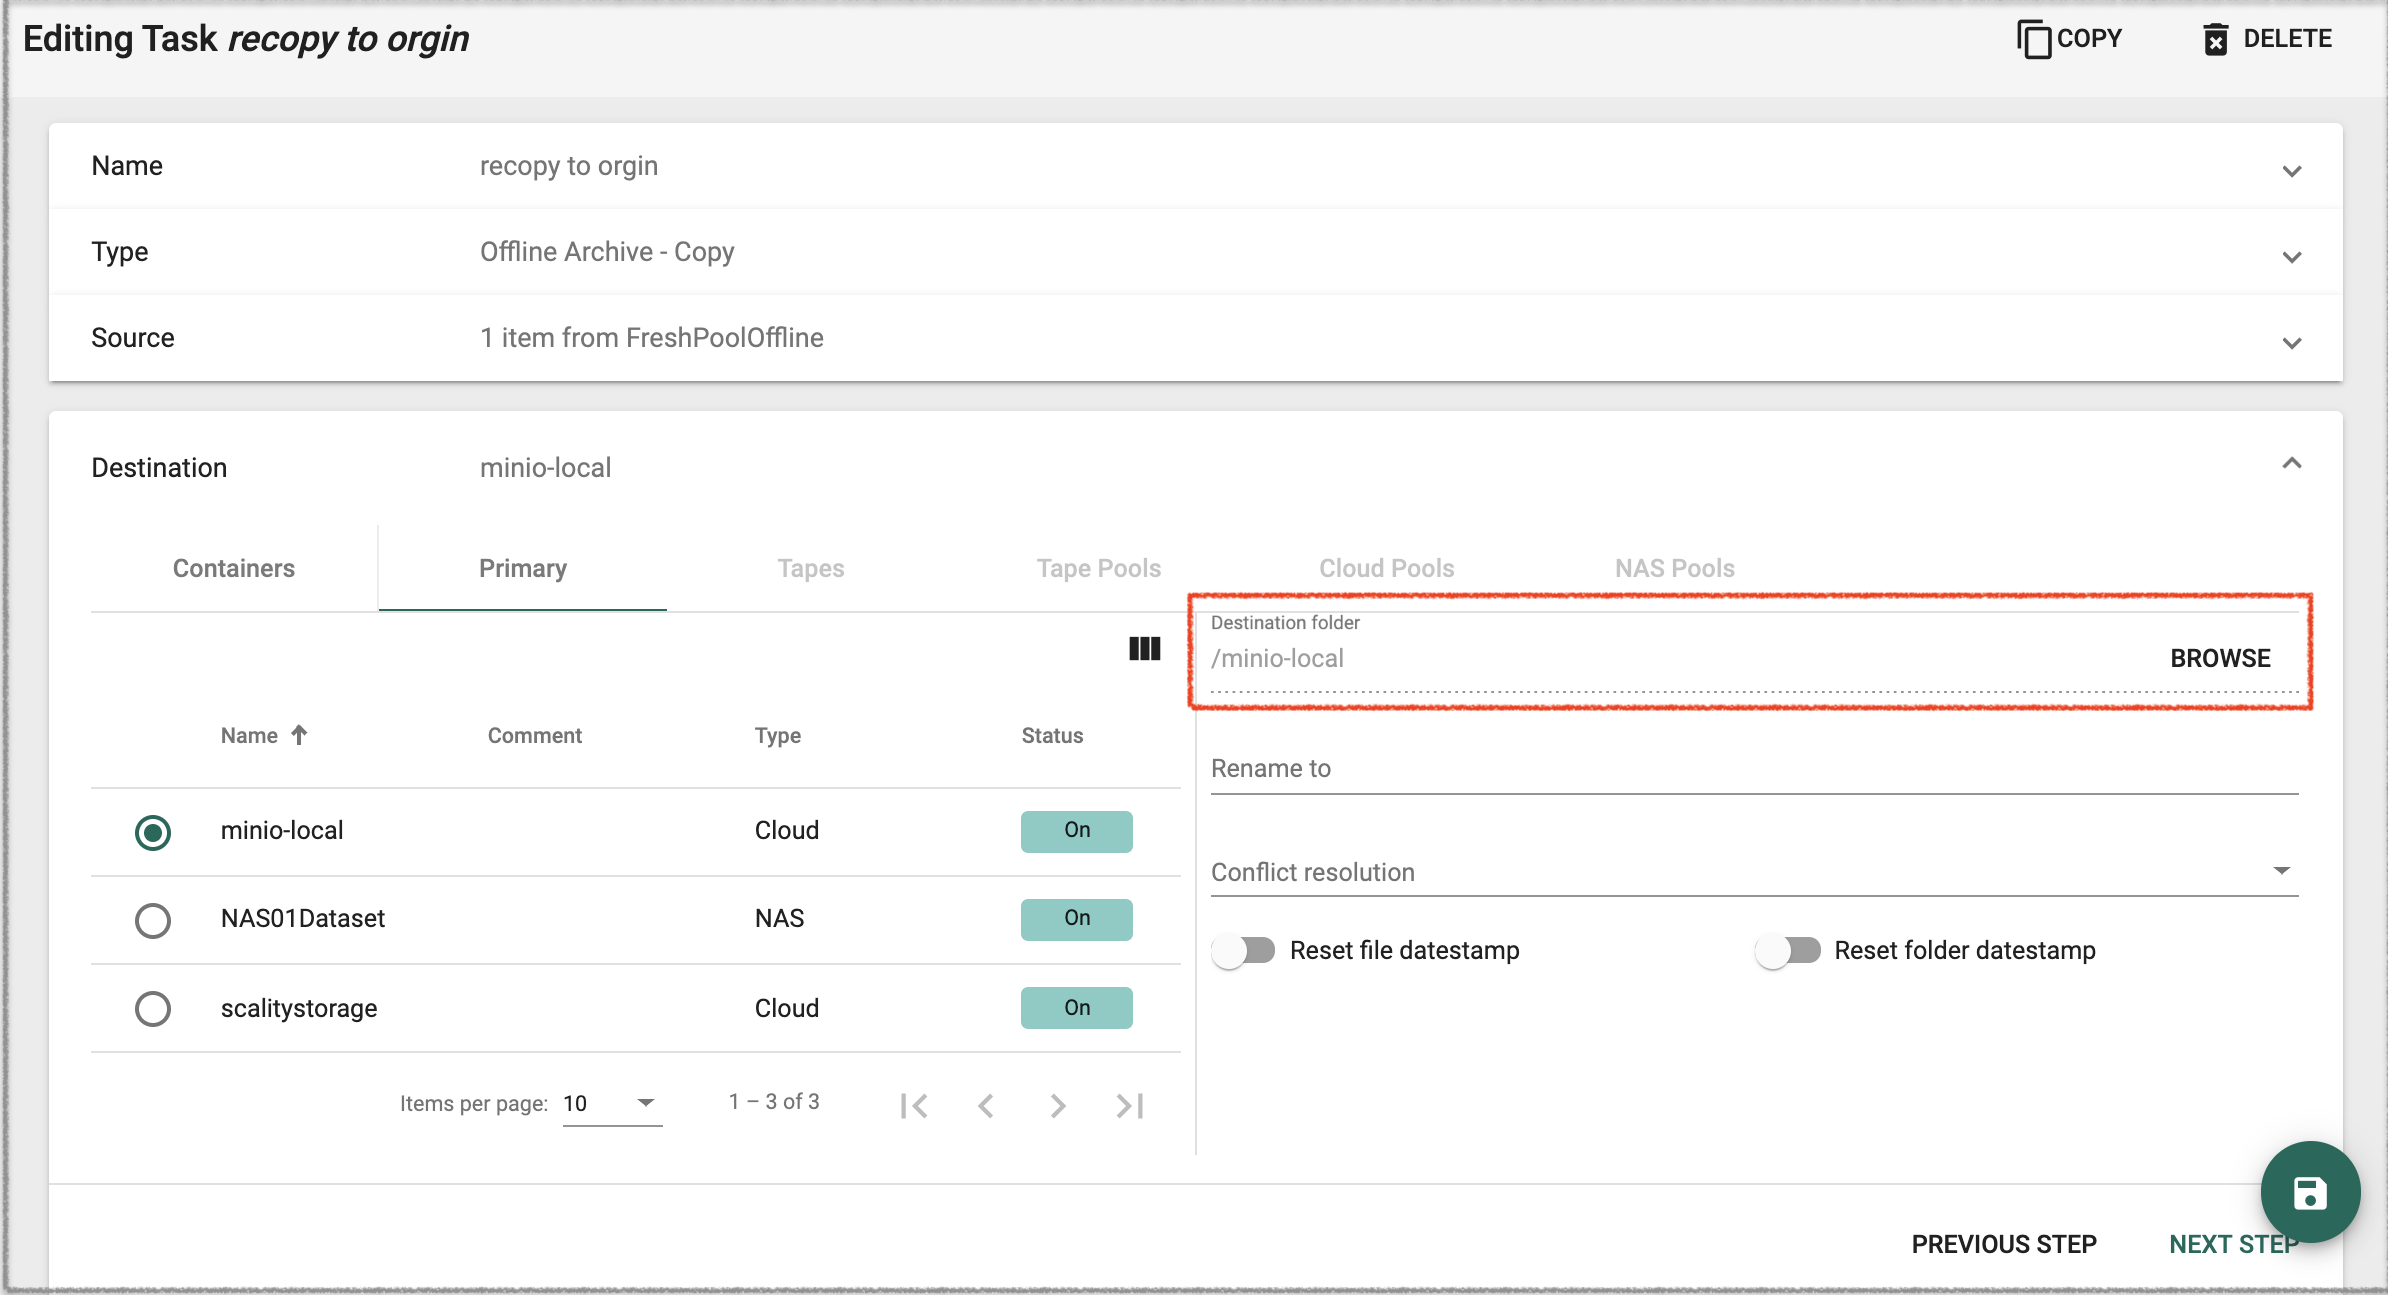Click the Cloud type cell for scalitystorage
Viewport: 2388px width, 1295px height.
(x=787, y=1008)
